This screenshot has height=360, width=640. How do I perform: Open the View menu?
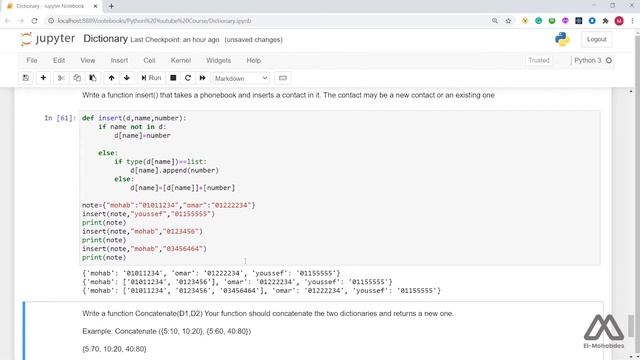(x=87, y=60)
